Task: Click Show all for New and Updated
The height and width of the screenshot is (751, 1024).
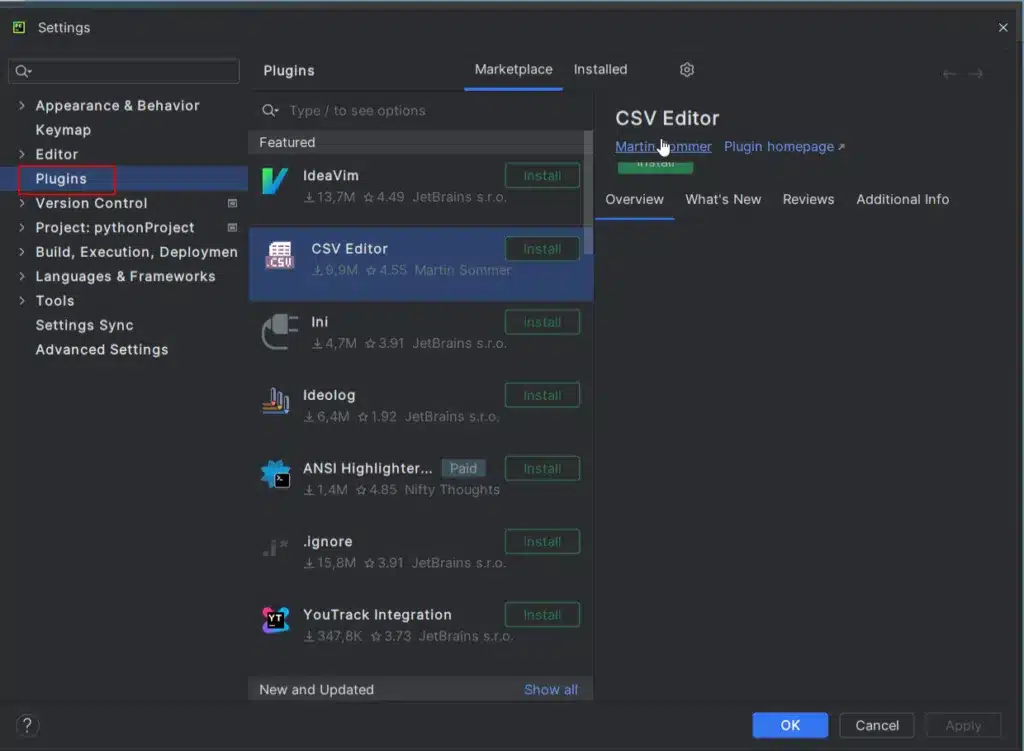Action: coord(551,690)
